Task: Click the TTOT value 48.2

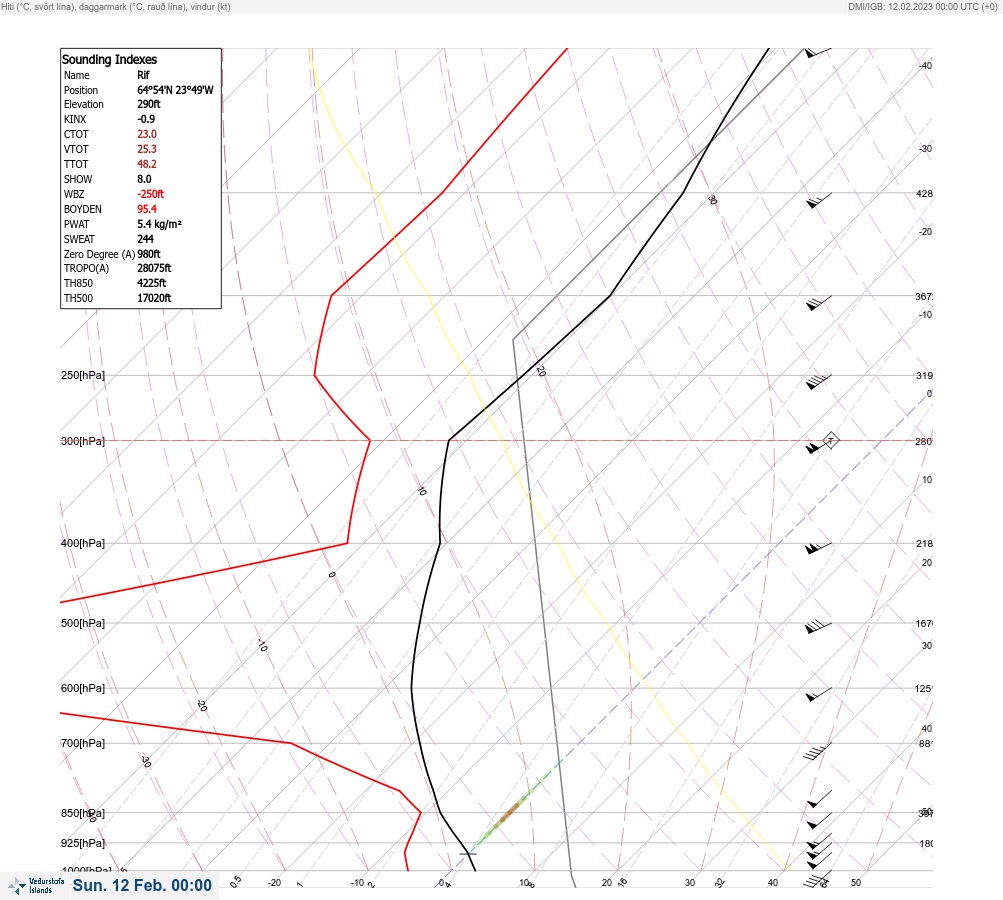Action: point(146,164)
